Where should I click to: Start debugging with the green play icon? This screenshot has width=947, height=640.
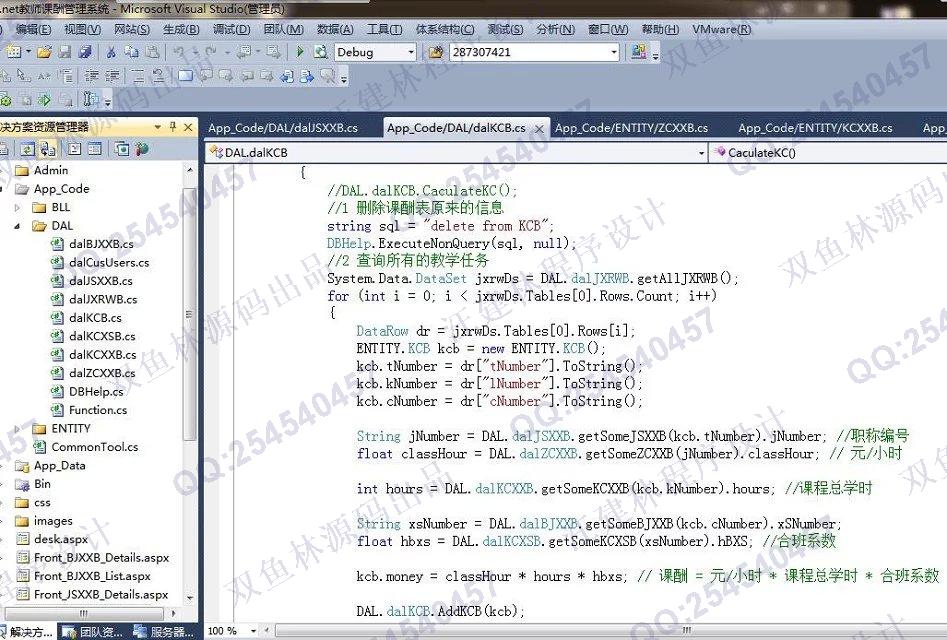click(300, 52)
